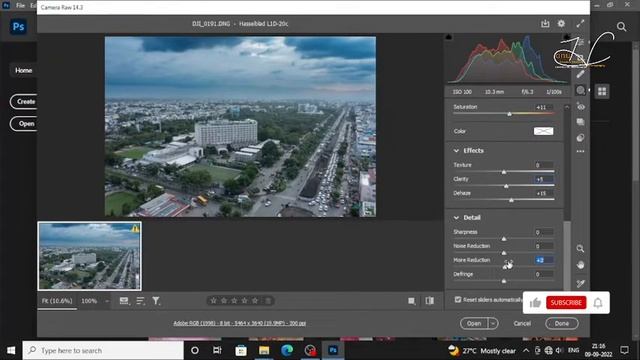Image resolution: width=640 pixels, height=360 pixels.
Task: Toggle highlight clipping warning on the histogram
Action: tap(567, 37)
